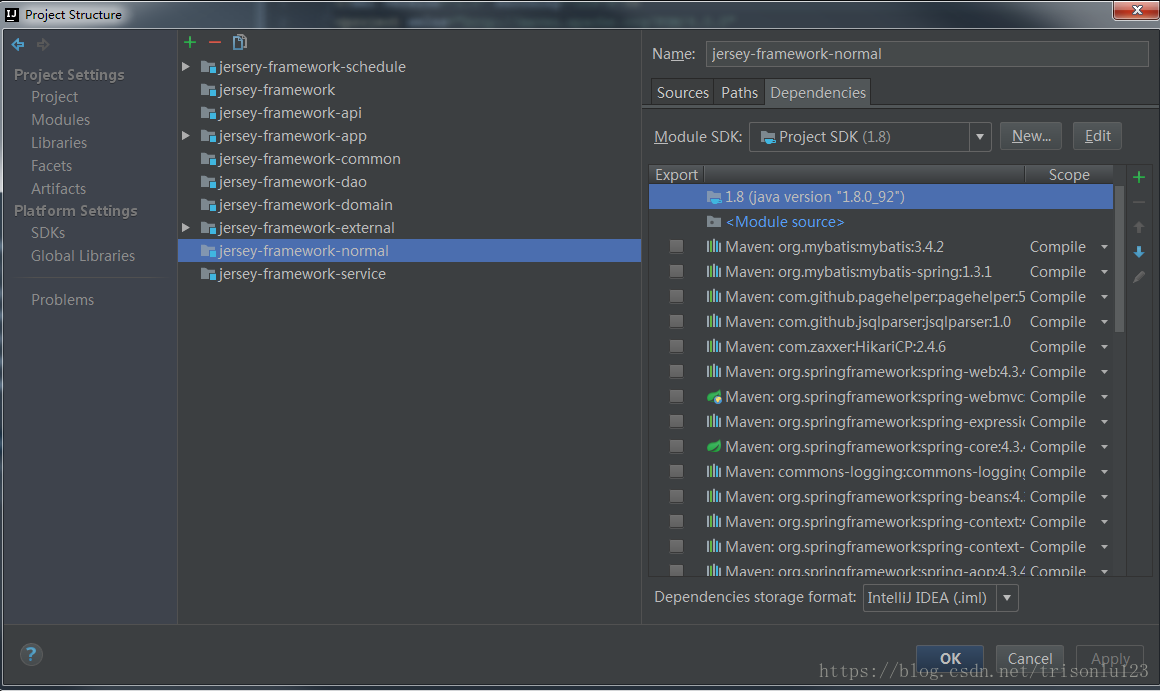Toggle export checkbox for HikariCP:2.4.6
This screenshot has height=691, width=1160.
pos(676,346)
